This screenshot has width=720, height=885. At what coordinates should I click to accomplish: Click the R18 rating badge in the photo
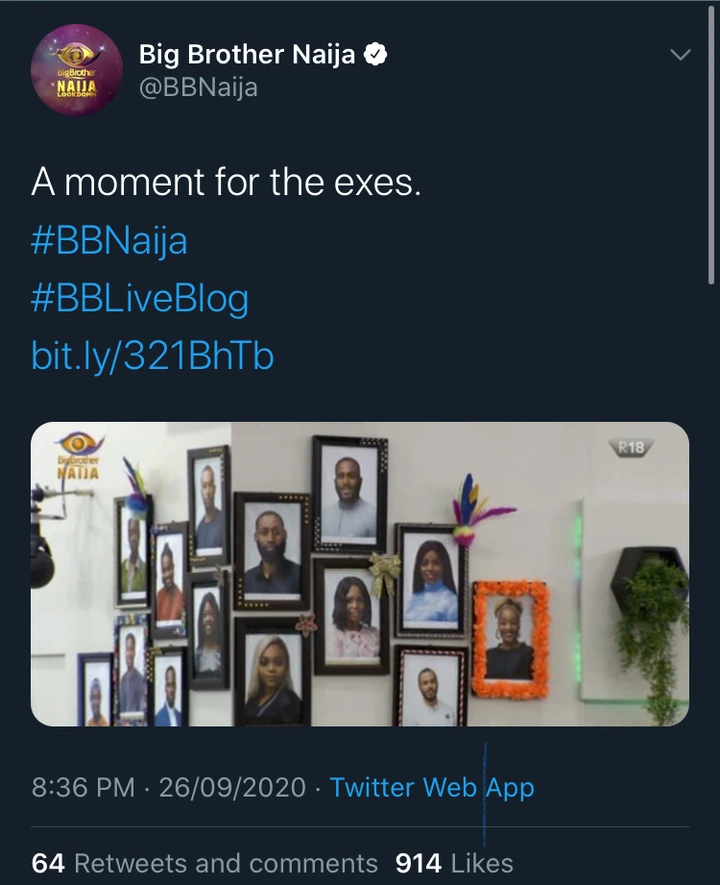point(631,447)
